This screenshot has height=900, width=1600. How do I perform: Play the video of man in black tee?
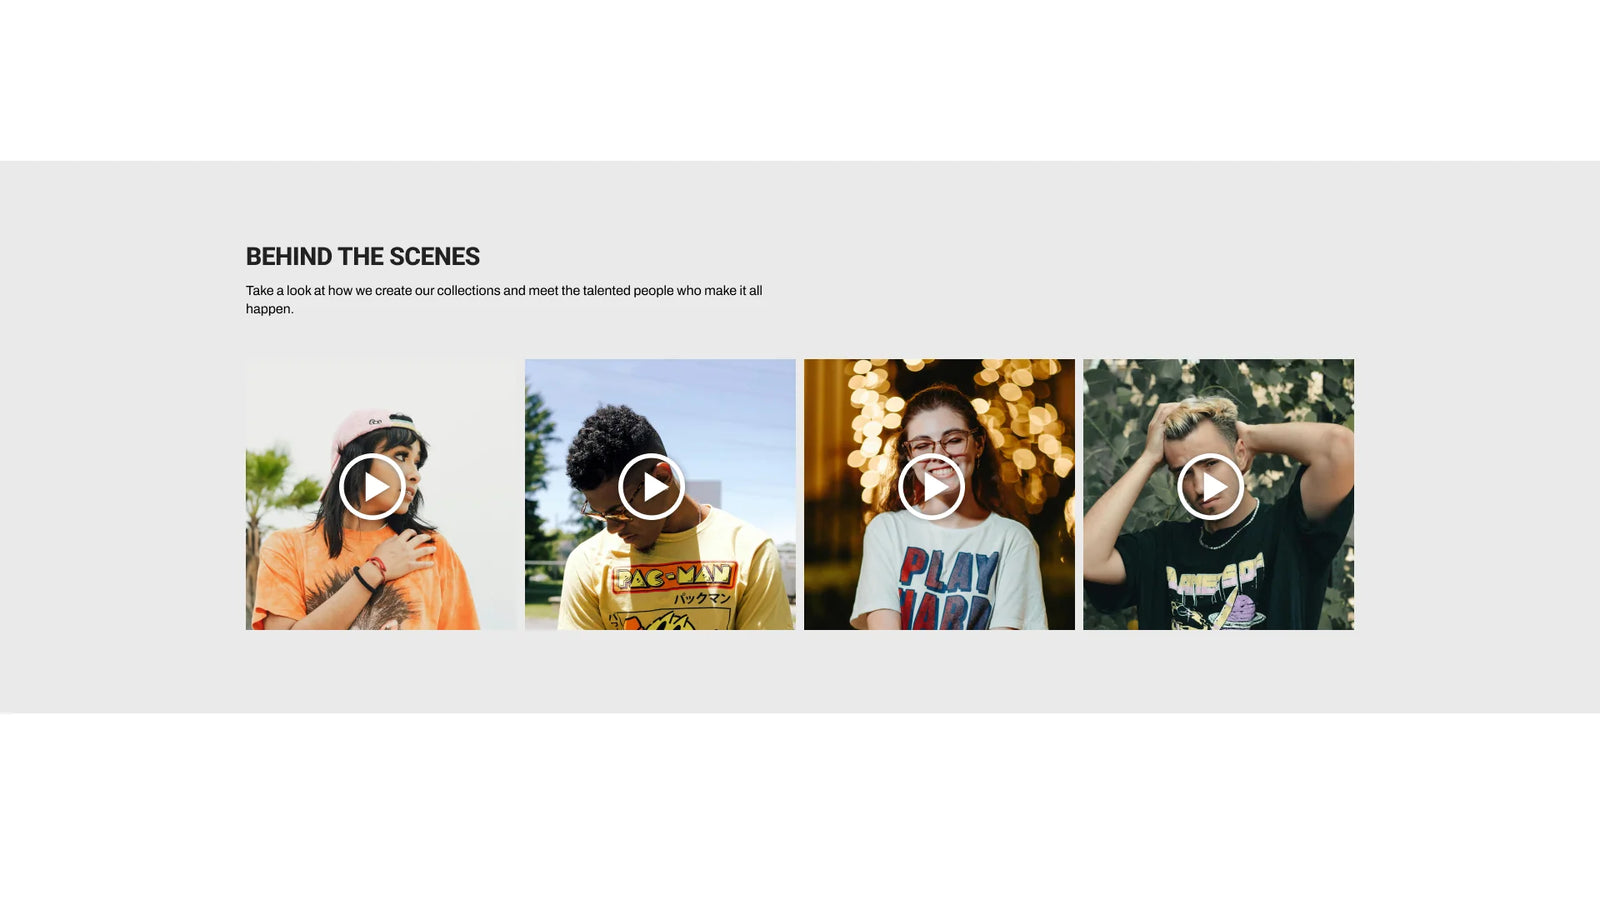(1210, 487)
